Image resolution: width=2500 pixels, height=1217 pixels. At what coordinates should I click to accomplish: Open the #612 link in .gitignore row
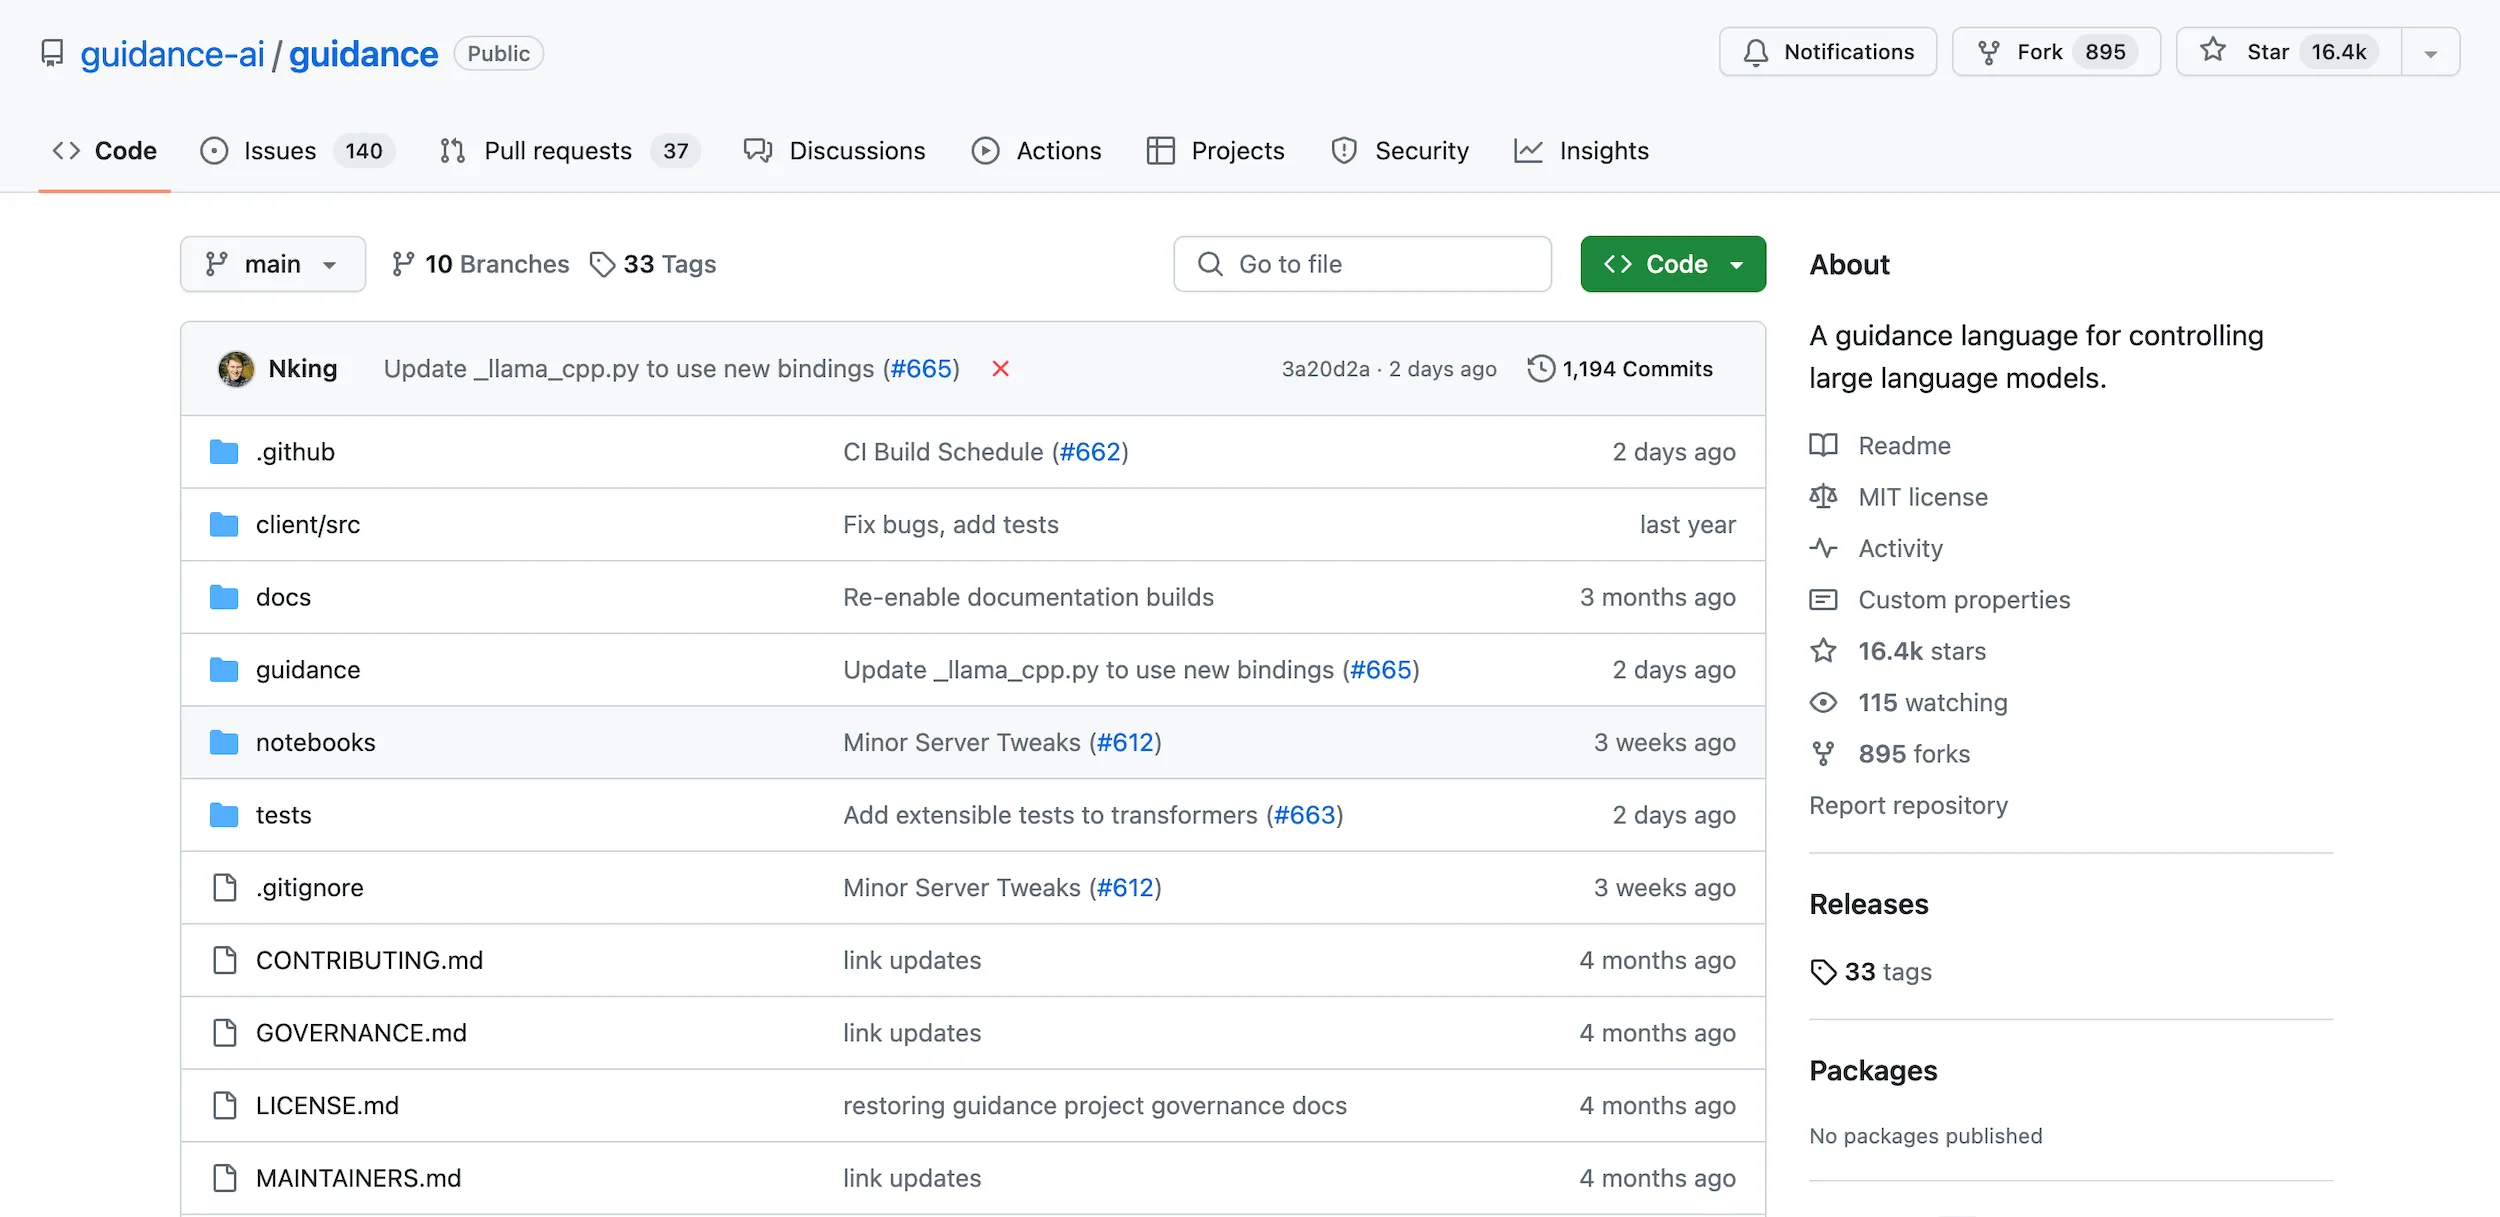coord(1125,887)
